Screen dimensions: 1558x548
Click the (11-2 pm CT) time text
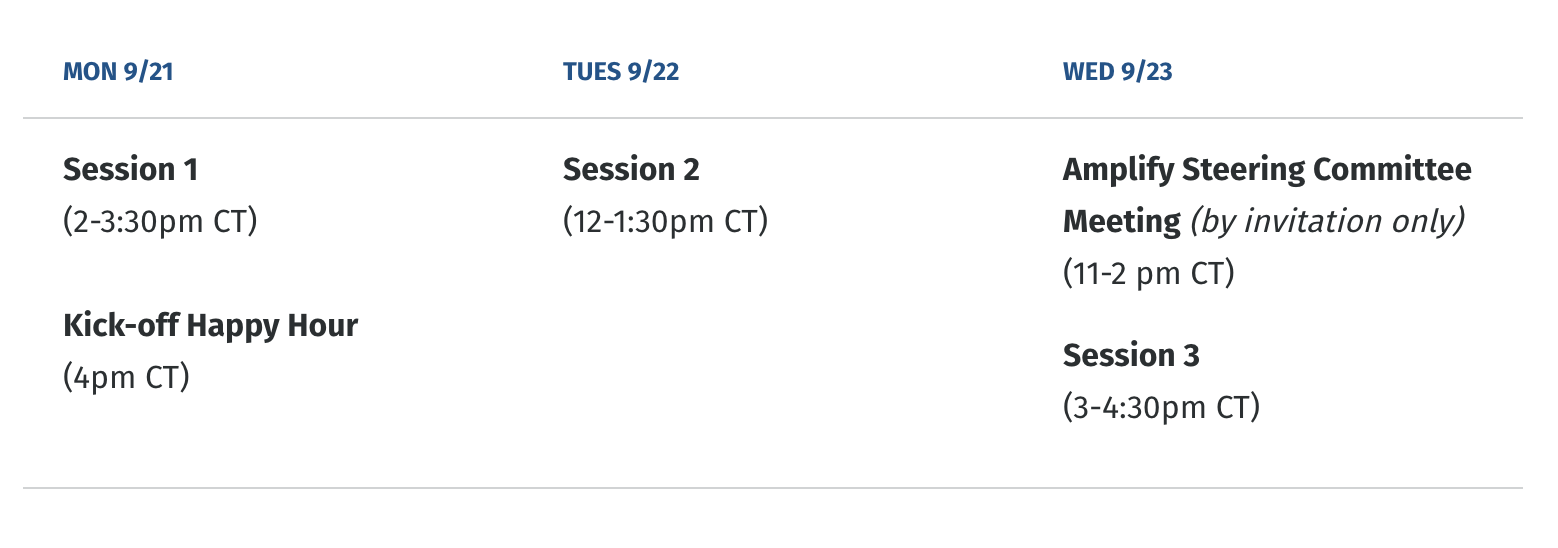[x=1148, y=273]
